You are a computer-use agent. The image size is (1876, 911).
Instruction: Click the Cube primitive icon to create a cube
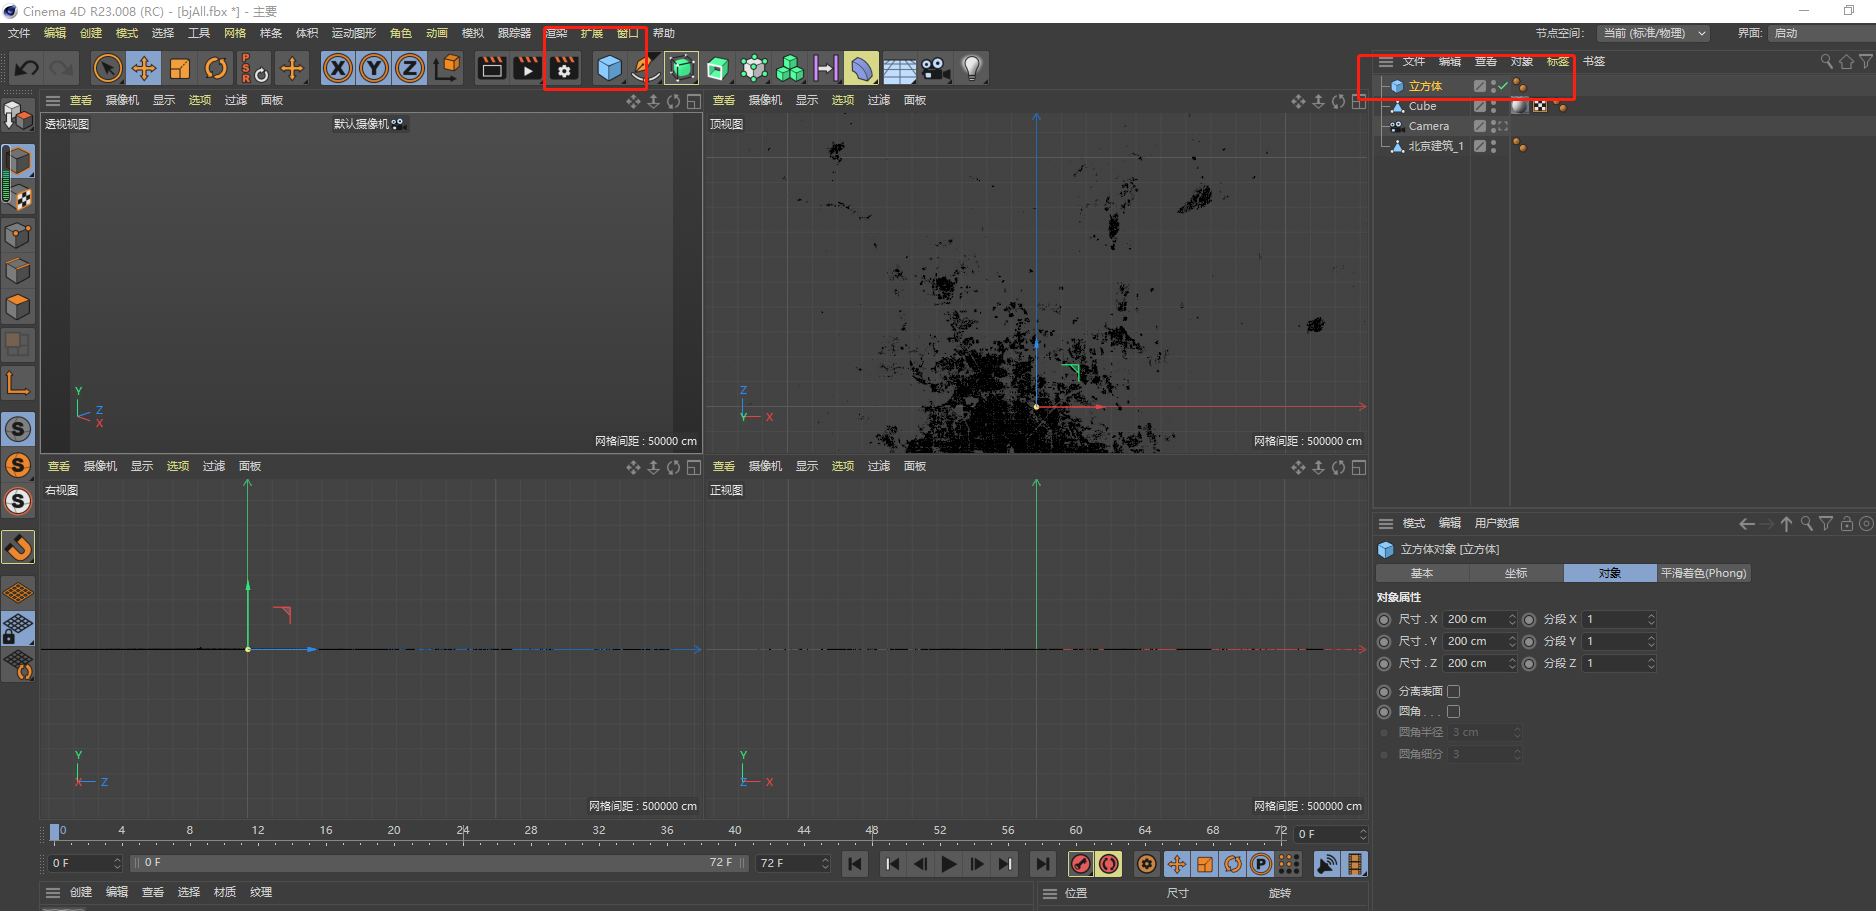(610, 68)
